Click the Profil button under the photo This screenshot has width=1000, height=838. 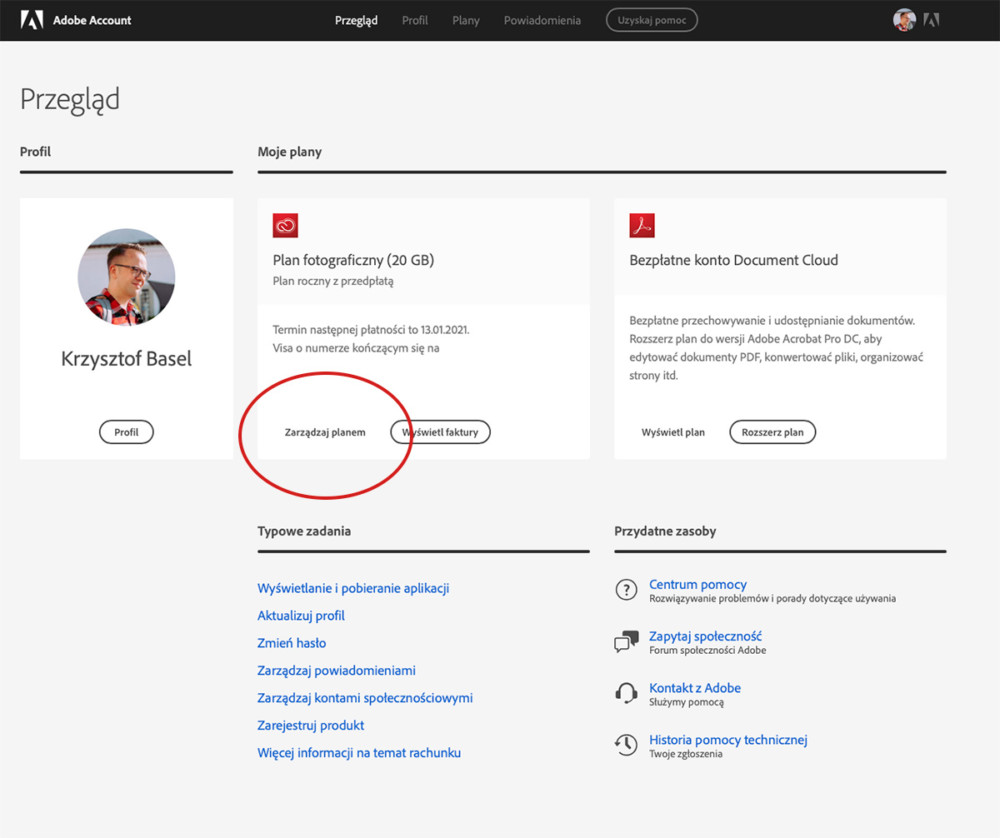(126, 432)
